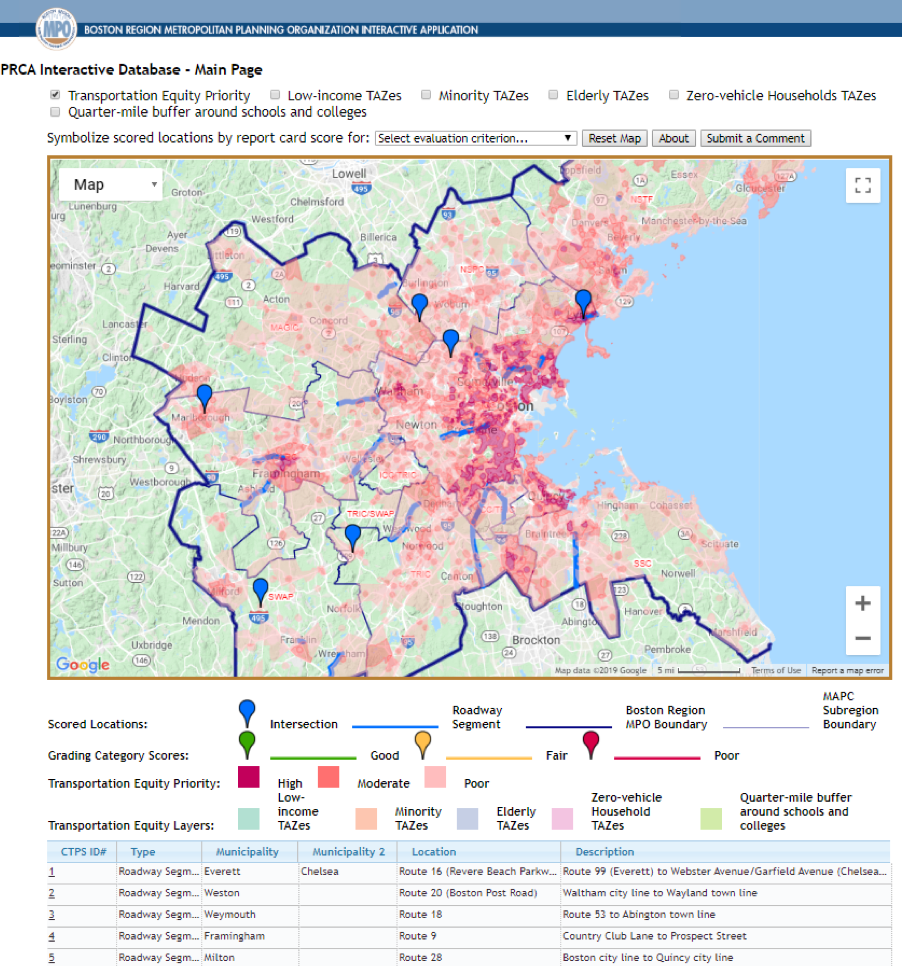Zoom out of the map
The width and height of the screenshot is (902, 966).
pos(863,639)
